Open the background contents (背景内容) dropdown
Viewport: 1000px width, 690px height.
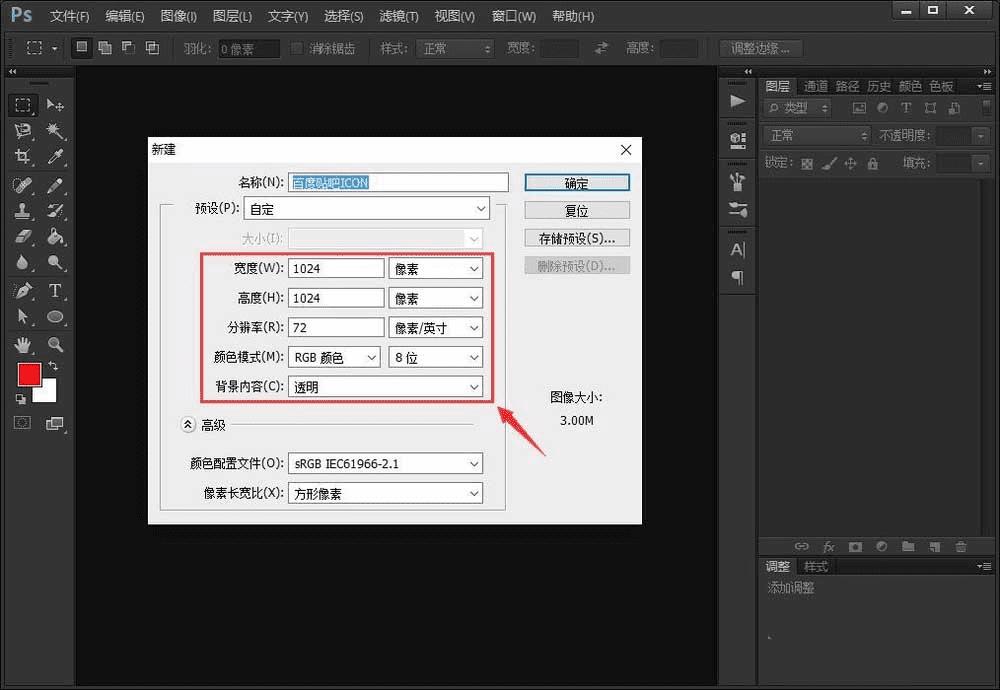click(x=386, y=386)
